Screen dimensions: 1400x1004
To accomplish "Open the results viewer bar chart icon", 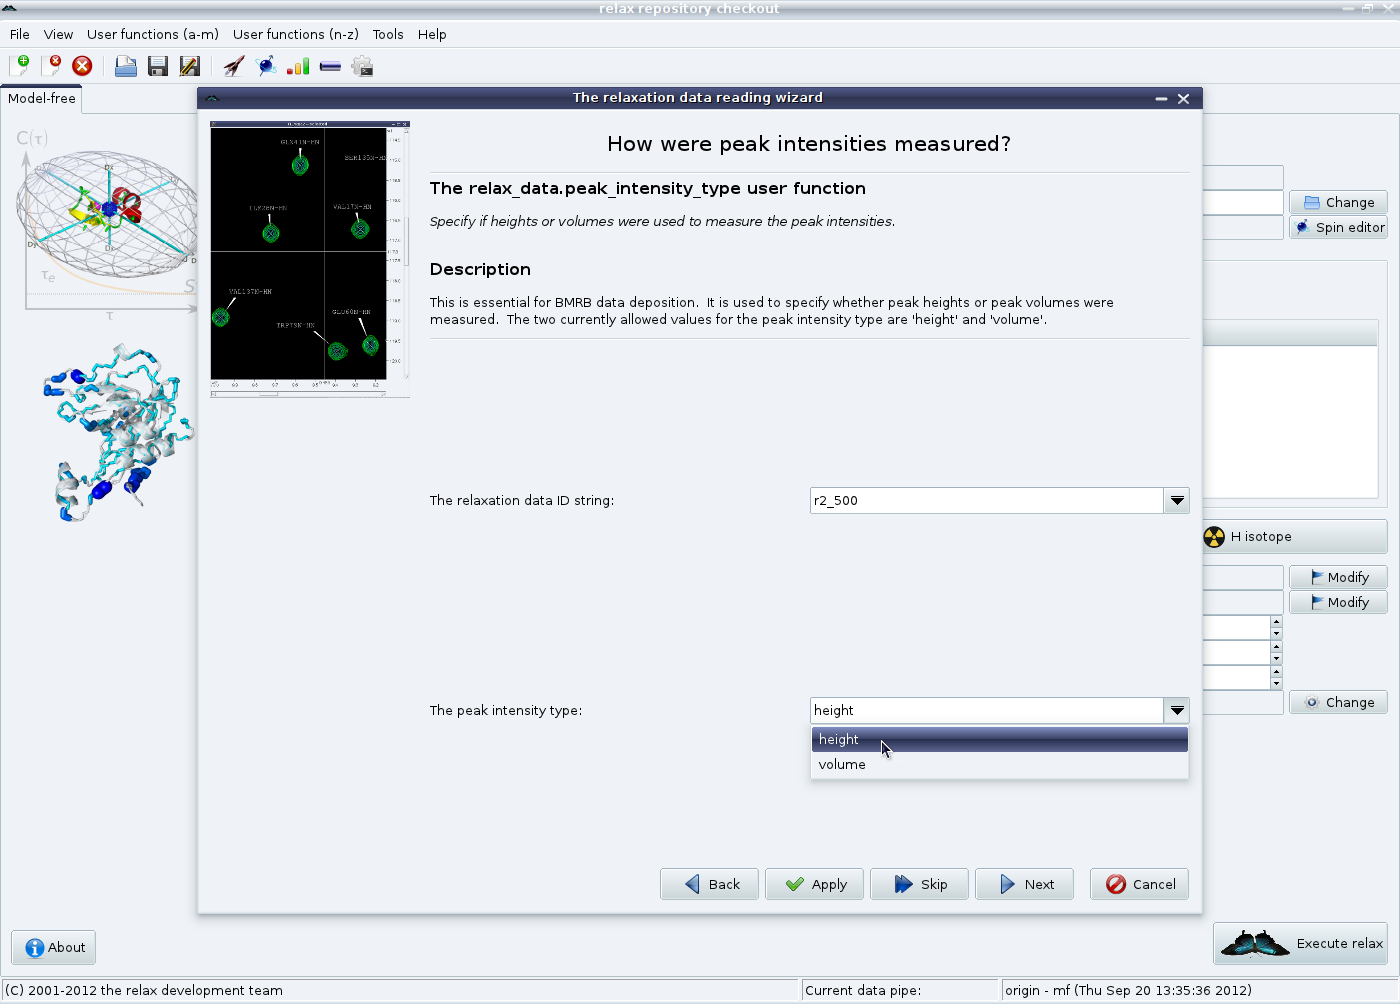I will 298,66.
